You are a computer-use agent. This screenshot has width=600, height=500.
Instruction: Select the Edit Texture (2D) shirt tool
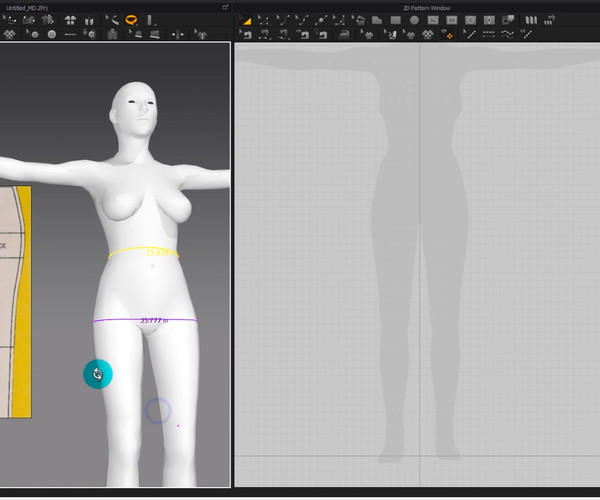pos(367,34)
